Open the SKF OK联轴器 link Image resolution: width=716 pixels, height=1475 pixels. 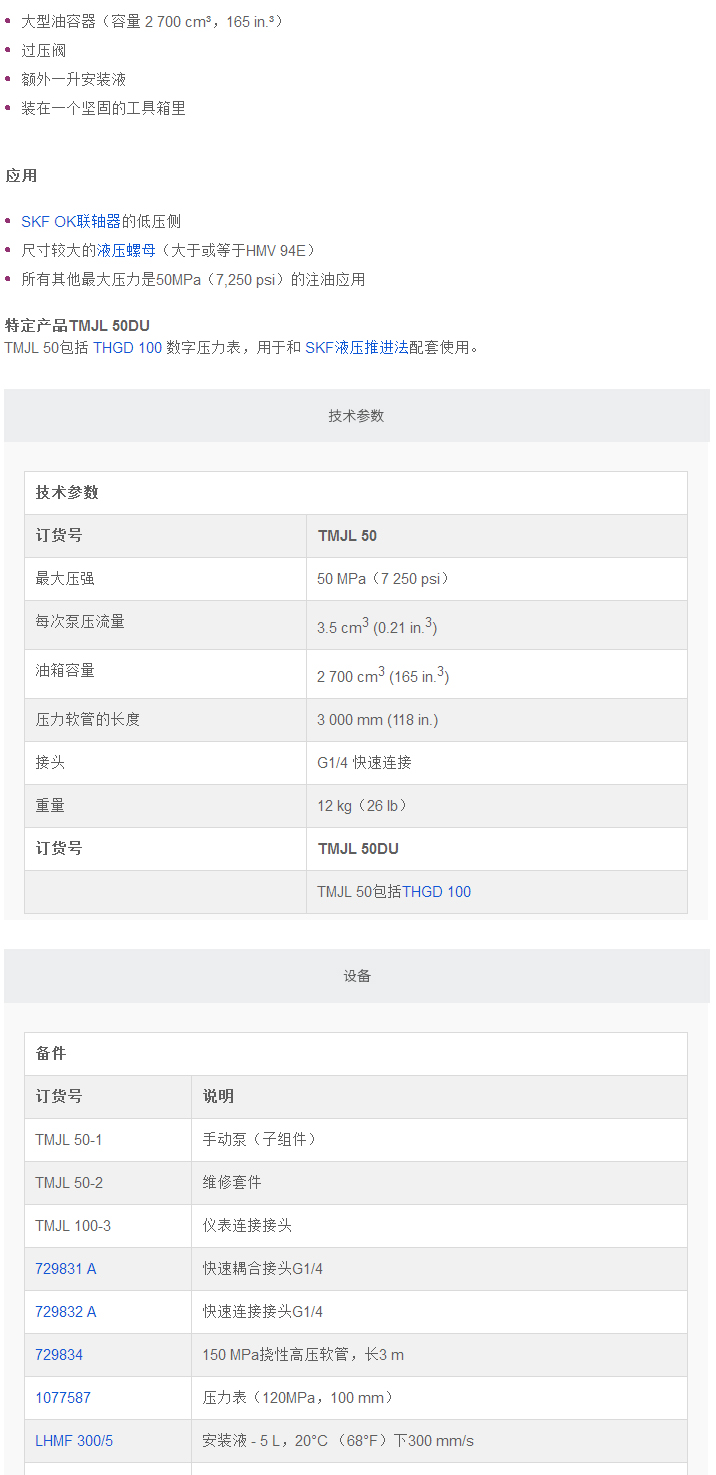click(x=71, y=221)
